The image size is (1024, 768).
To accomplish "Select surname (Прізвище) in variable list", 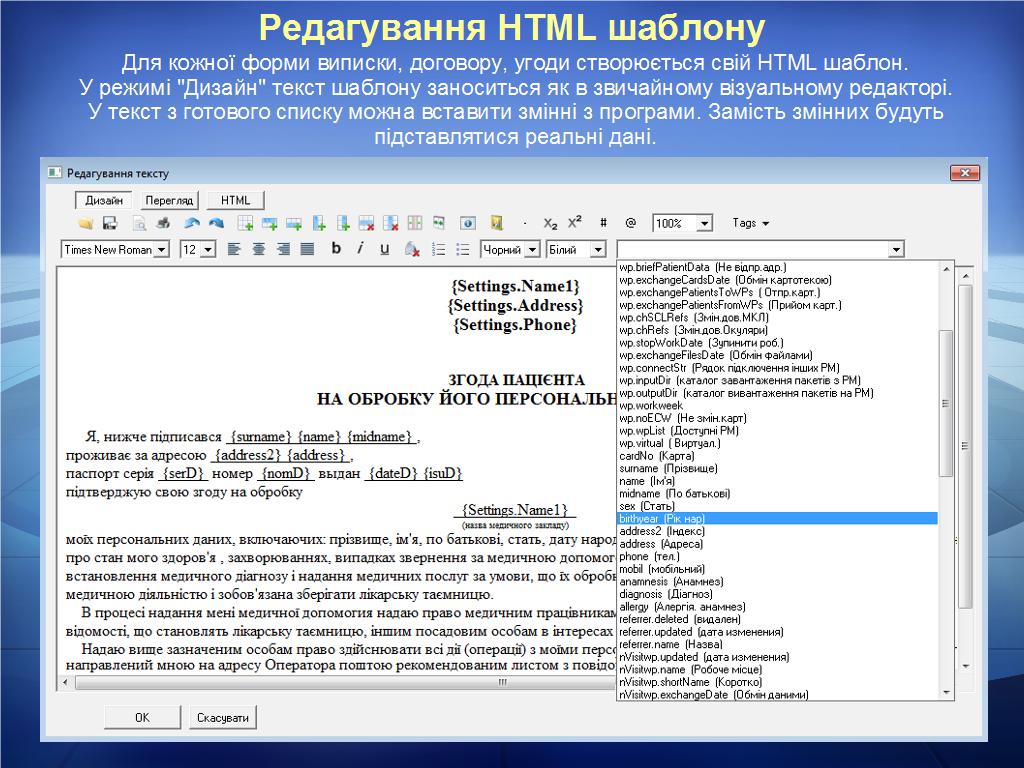I will point(668,468).
